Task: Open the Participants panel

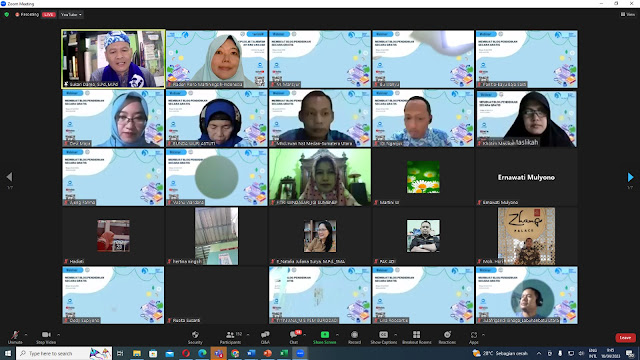Action: pyautogui.click(x=231, y=337)
